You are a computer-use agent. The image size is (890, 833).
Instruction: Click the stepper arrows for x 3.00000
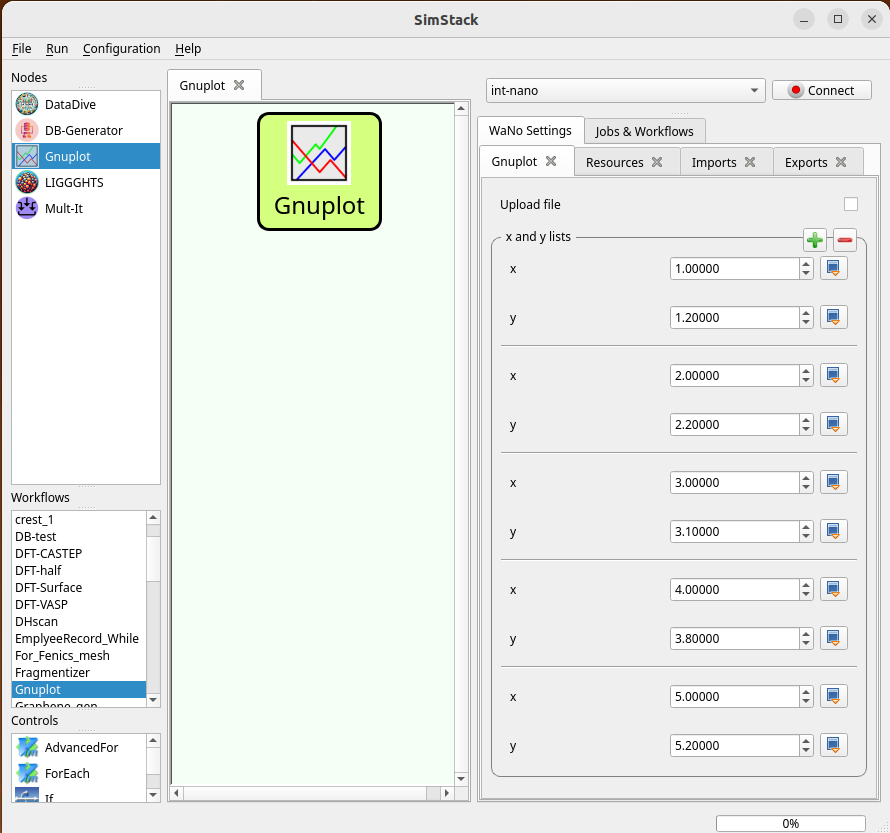806,482
